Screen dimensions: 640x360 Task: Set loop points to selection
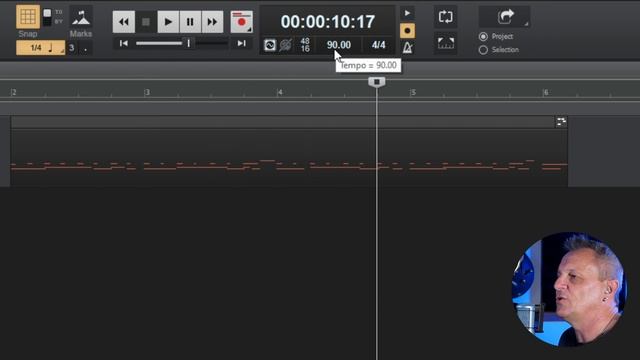click(x=445, y=43)
